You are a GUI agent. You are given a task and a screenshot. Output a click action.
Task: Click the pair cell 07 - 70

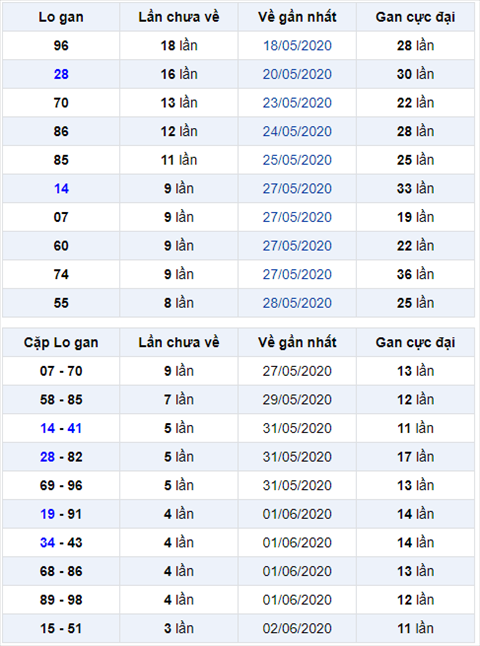coord(61,371)
